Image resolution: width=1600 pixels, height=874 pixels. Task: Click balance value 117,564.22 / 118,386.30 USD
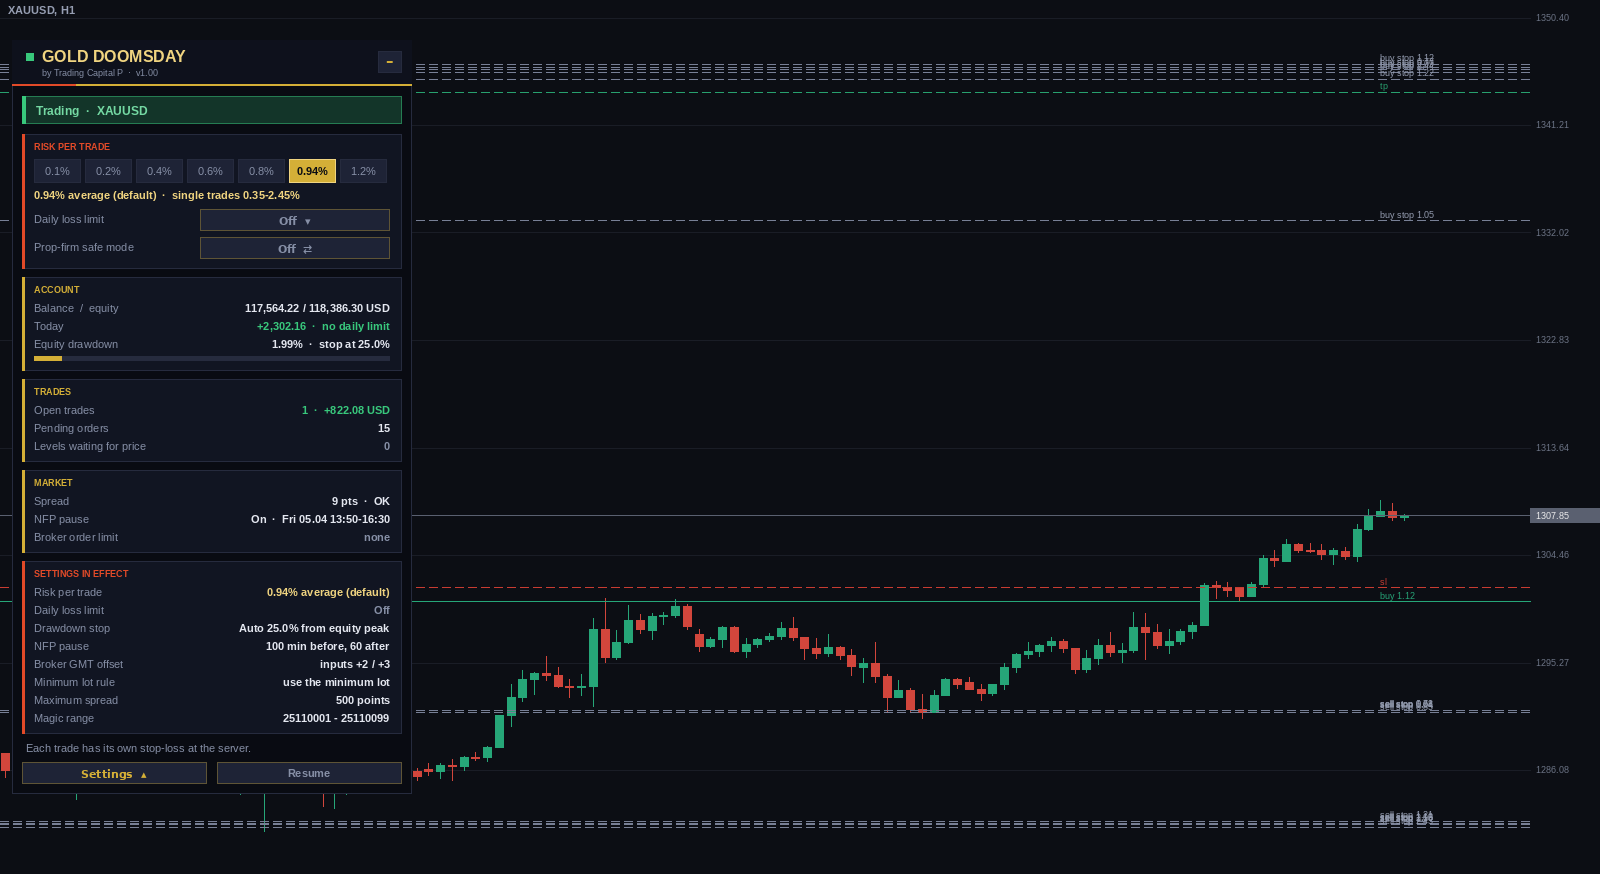tap(317, 308)
